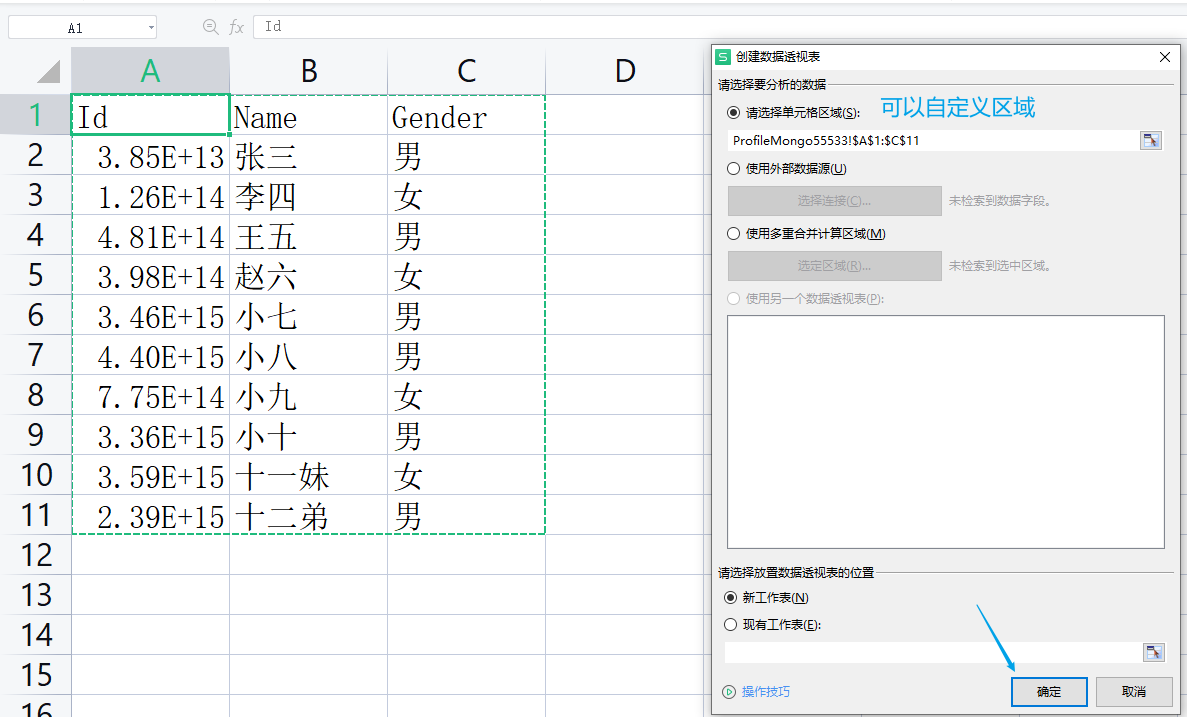Select row 1 header
1187x717 pixels.
36,114
